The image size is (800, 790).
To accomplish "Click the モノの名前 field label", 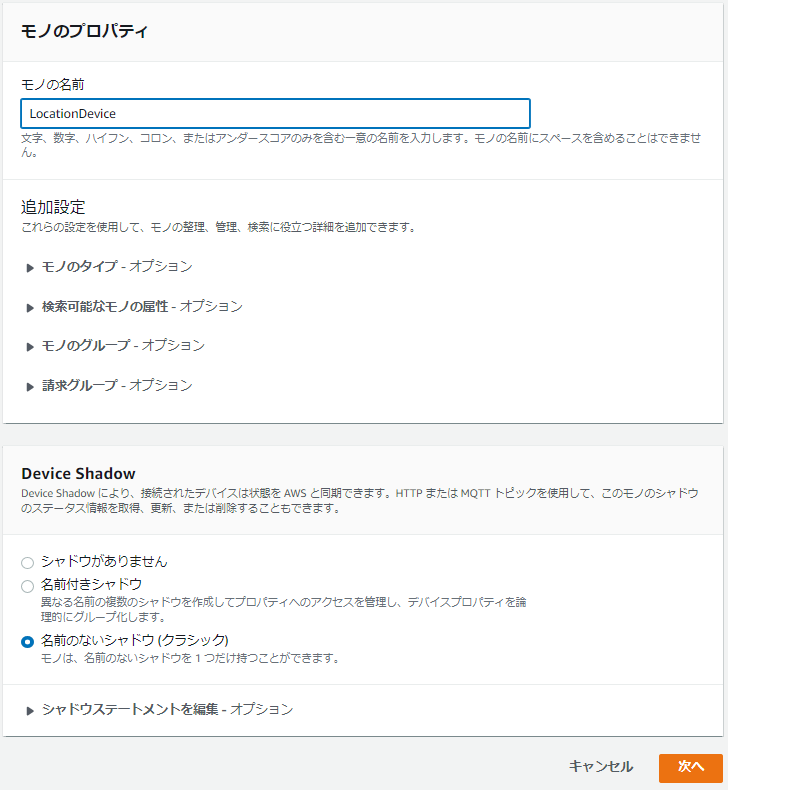I will (52, 86).
